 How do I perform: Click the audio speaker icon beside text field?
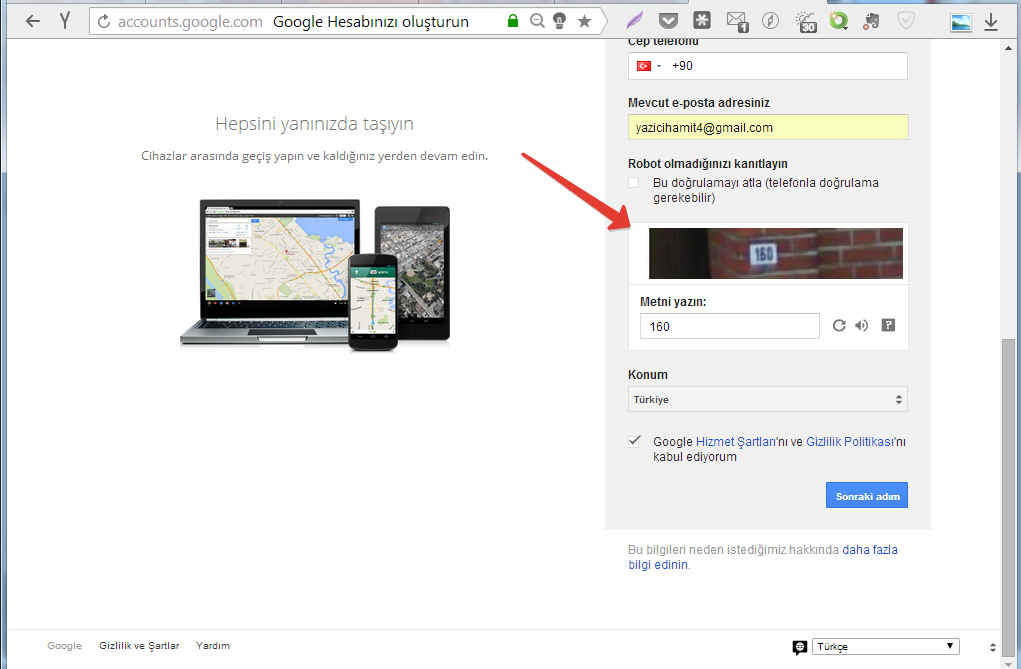(862, 326)
